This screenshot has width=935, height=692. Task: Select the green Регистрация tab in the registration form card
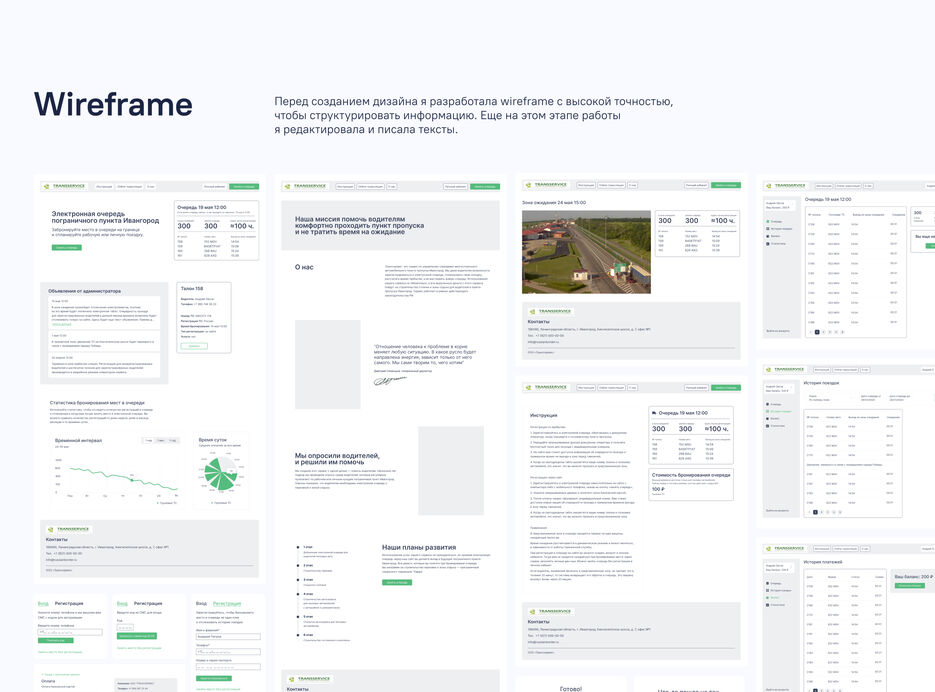point(227,604)
